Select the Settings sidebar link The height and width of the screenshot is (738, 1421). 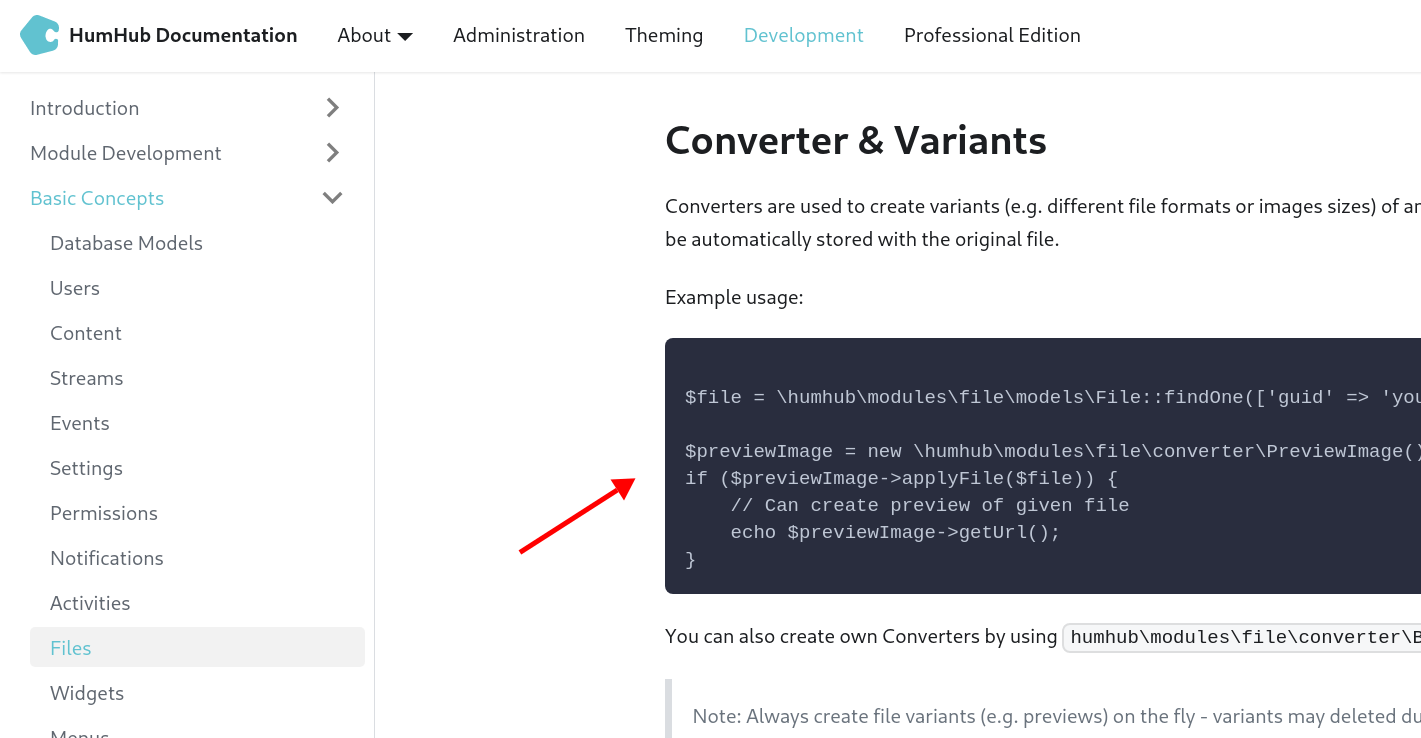pyautogui.click(x=86, y=468)
